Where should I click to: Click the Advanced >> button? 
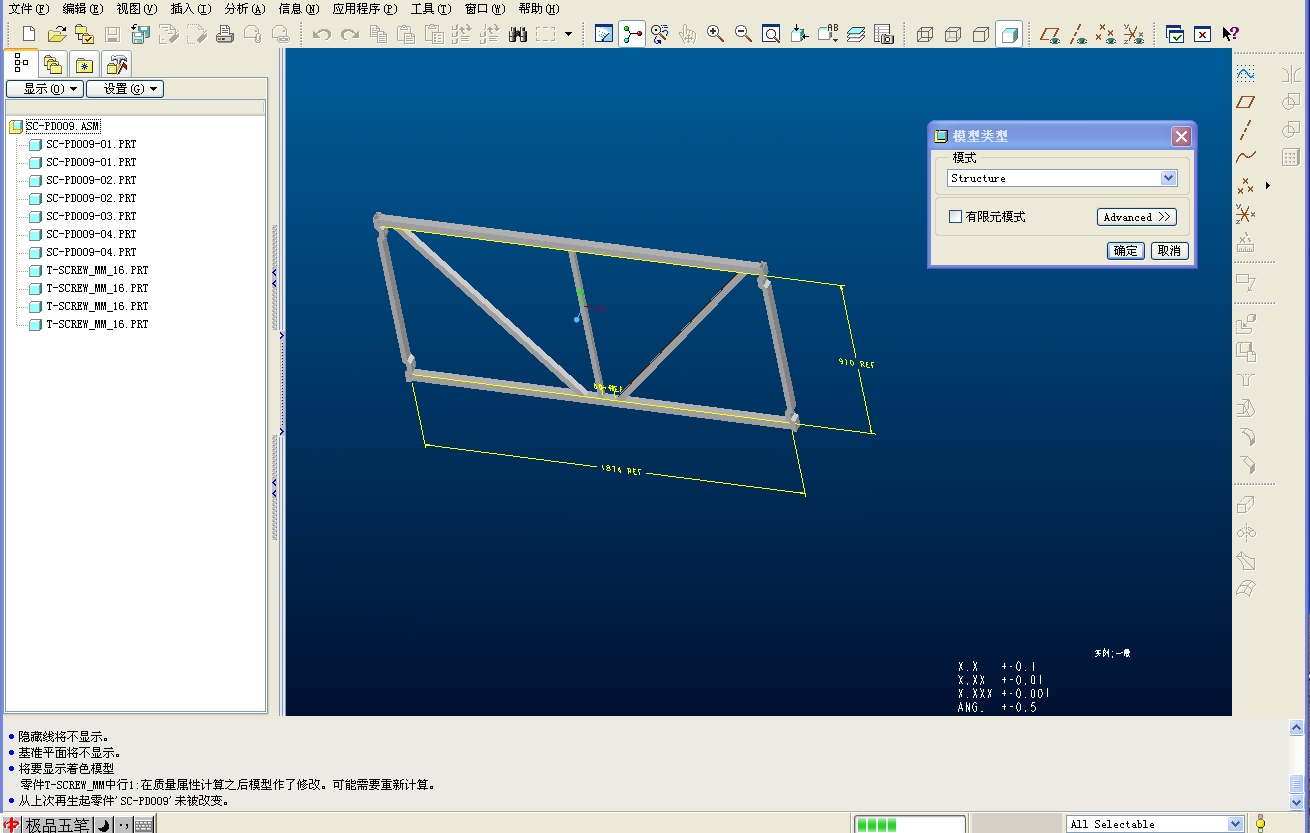1136,217
